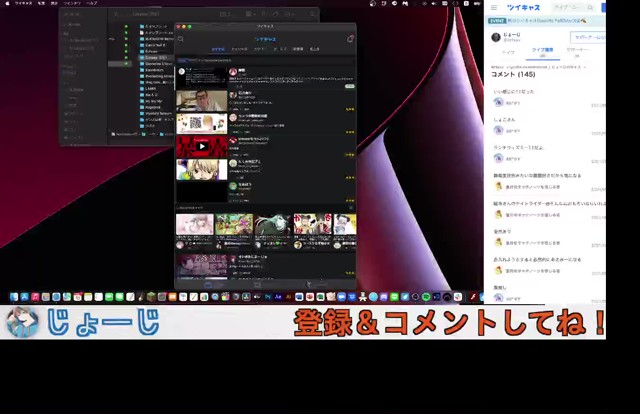Open LINE from the Dock

click(x=394, y=297)
